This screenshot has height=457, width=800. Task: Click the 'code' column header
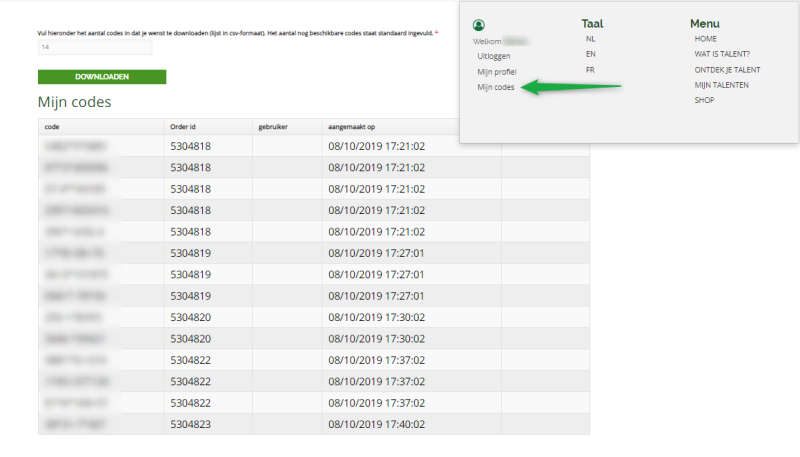[52, 127]
